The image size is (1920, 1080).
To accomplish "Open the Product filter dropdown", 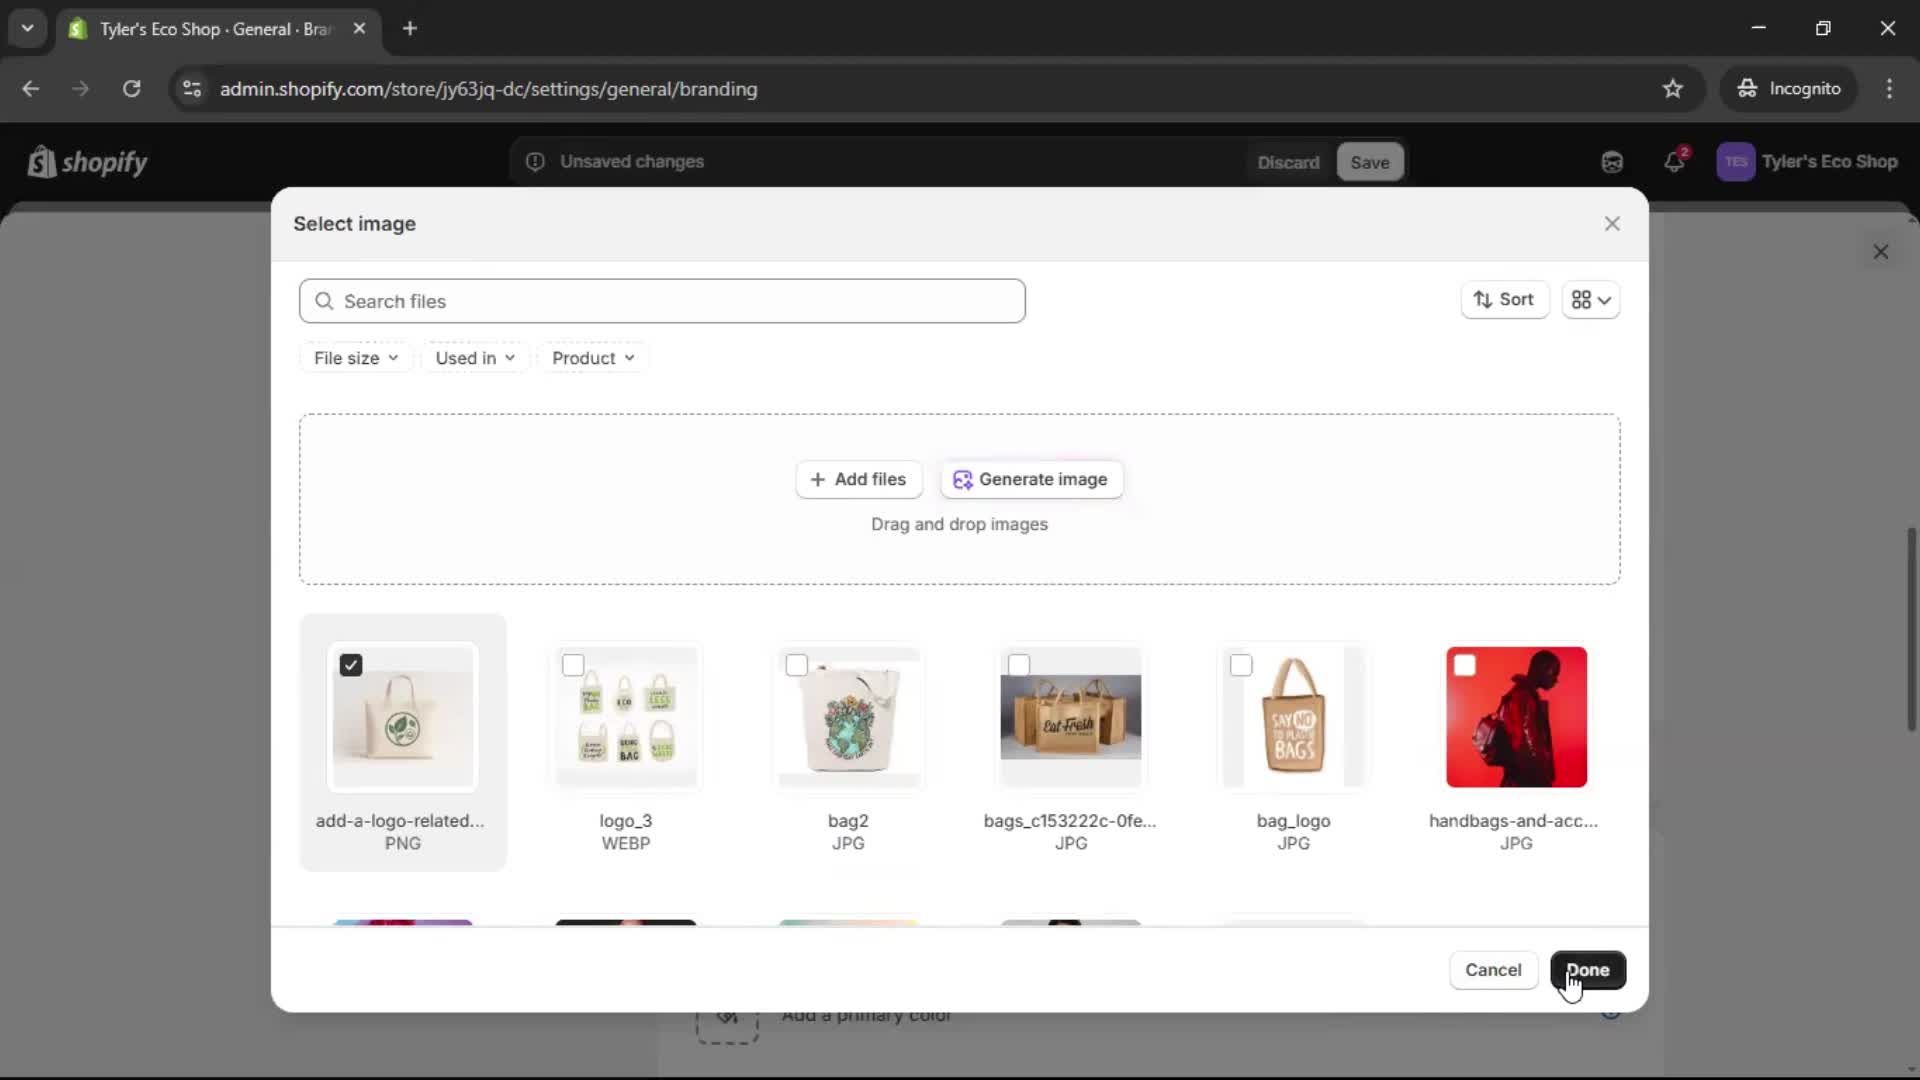I will tap(593, 358).
